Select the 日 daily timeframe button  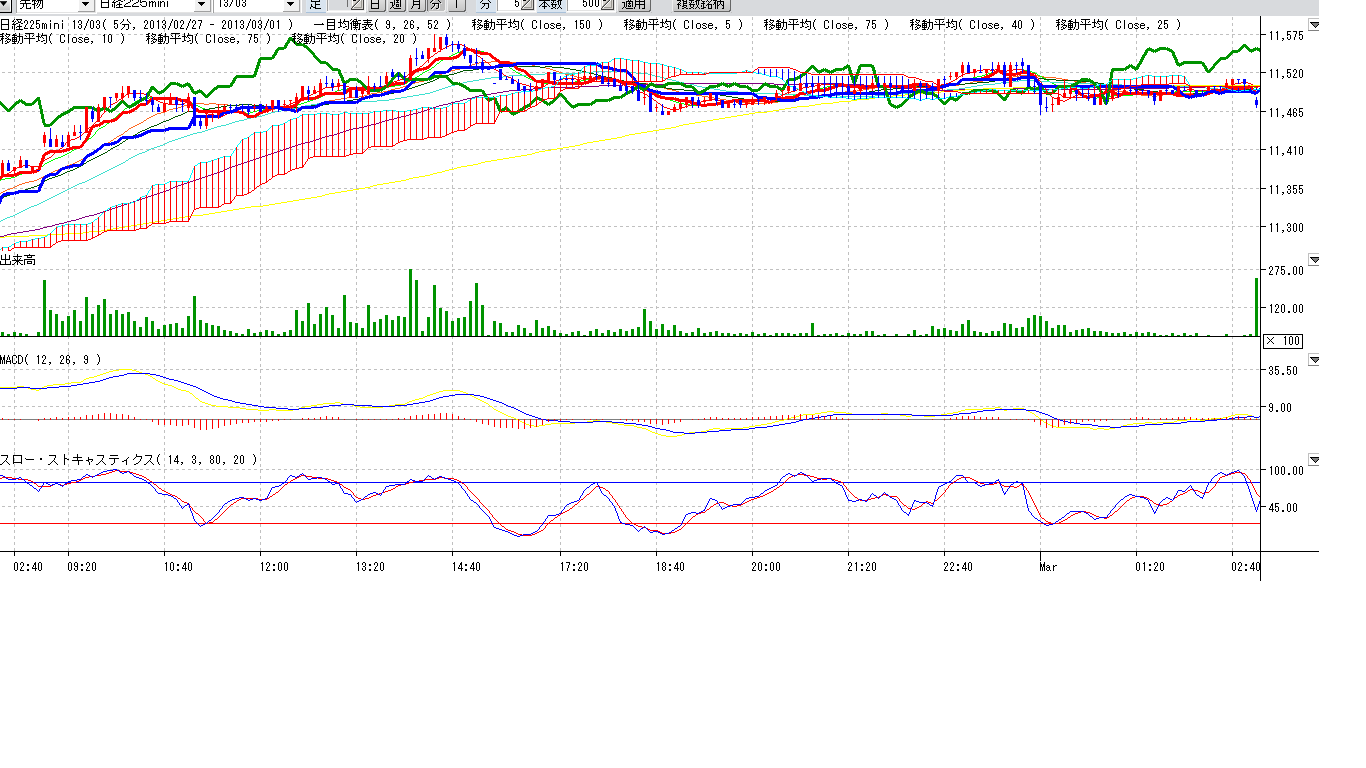(x=375, y=4)
